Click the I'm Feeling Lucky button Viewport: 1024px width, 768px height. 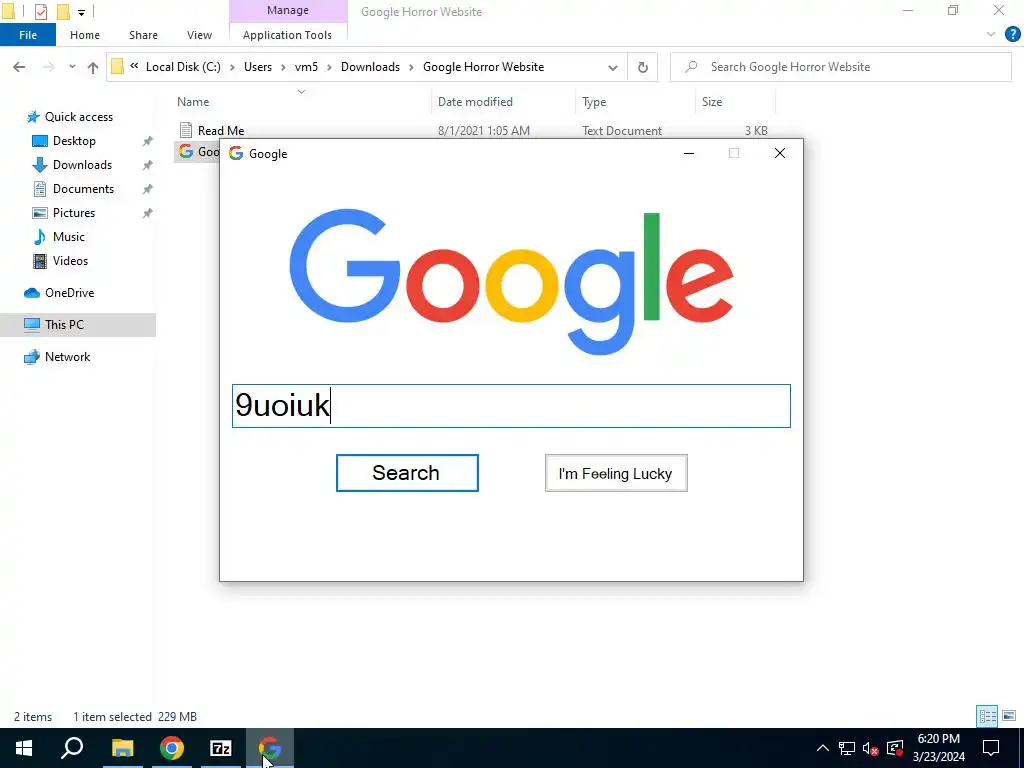(616, 473)
